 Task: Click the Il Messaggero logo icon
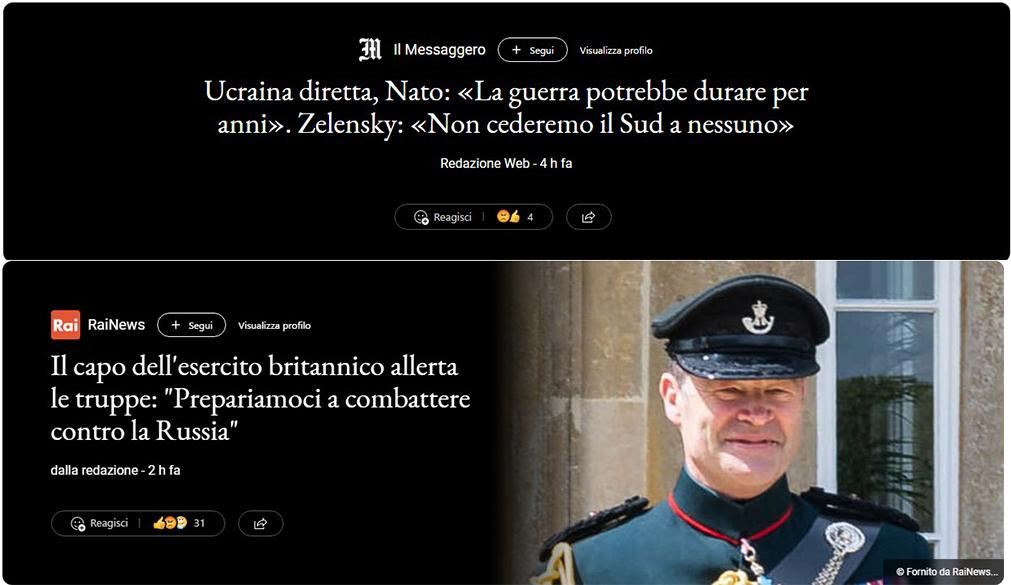pos(370,50)
